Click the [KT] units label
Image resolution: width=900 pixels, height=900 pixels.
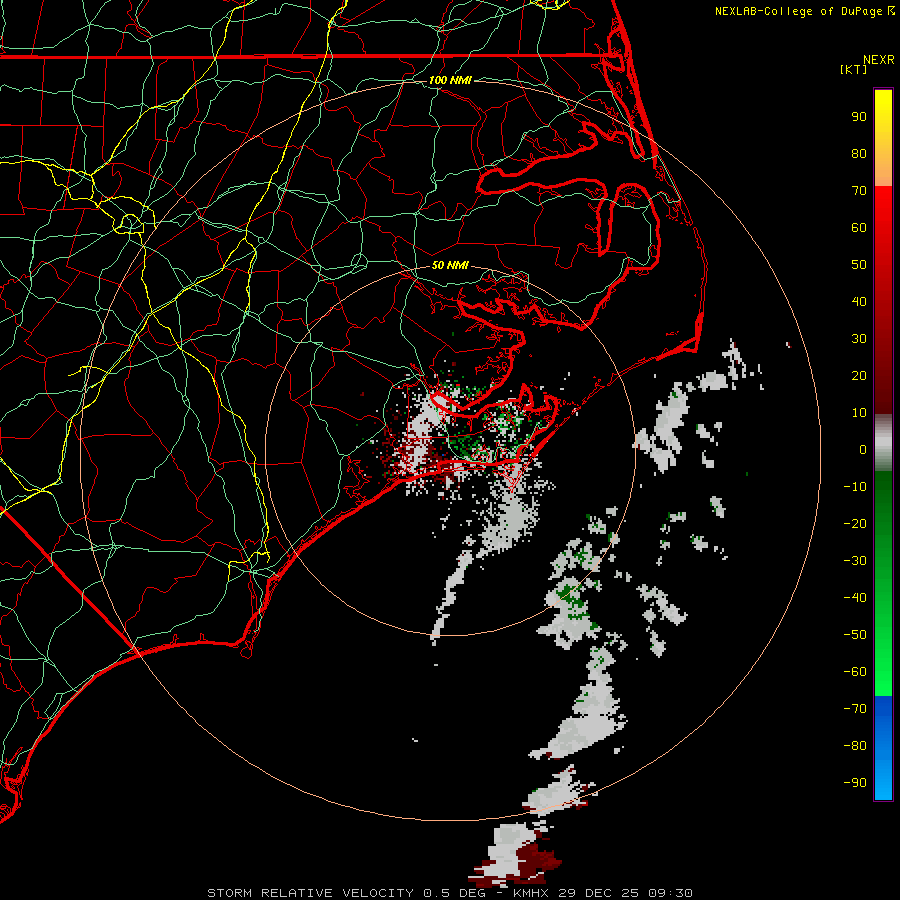(853, 69)
